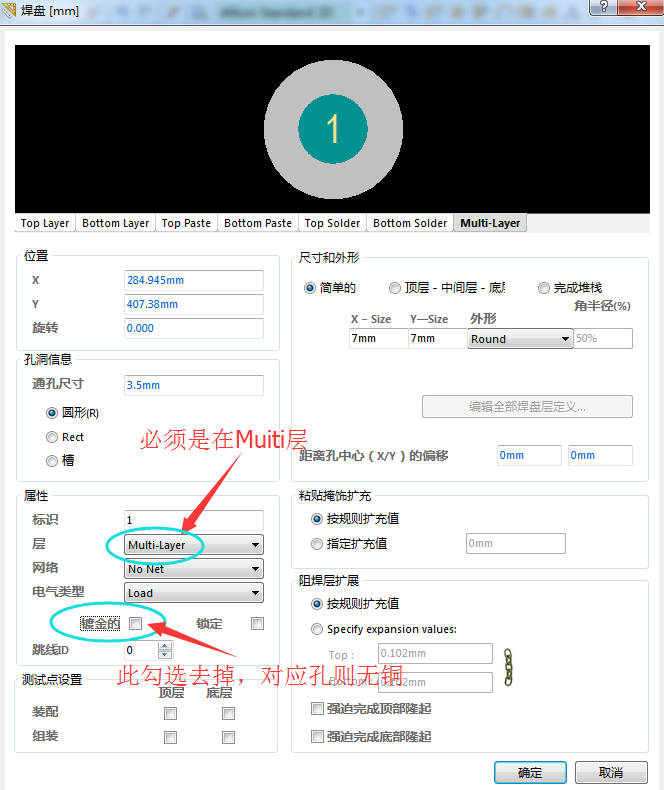Uncheck the 镀金的 plated checkbox
Viewport: 664px width, 790px height.
[135, 623]
